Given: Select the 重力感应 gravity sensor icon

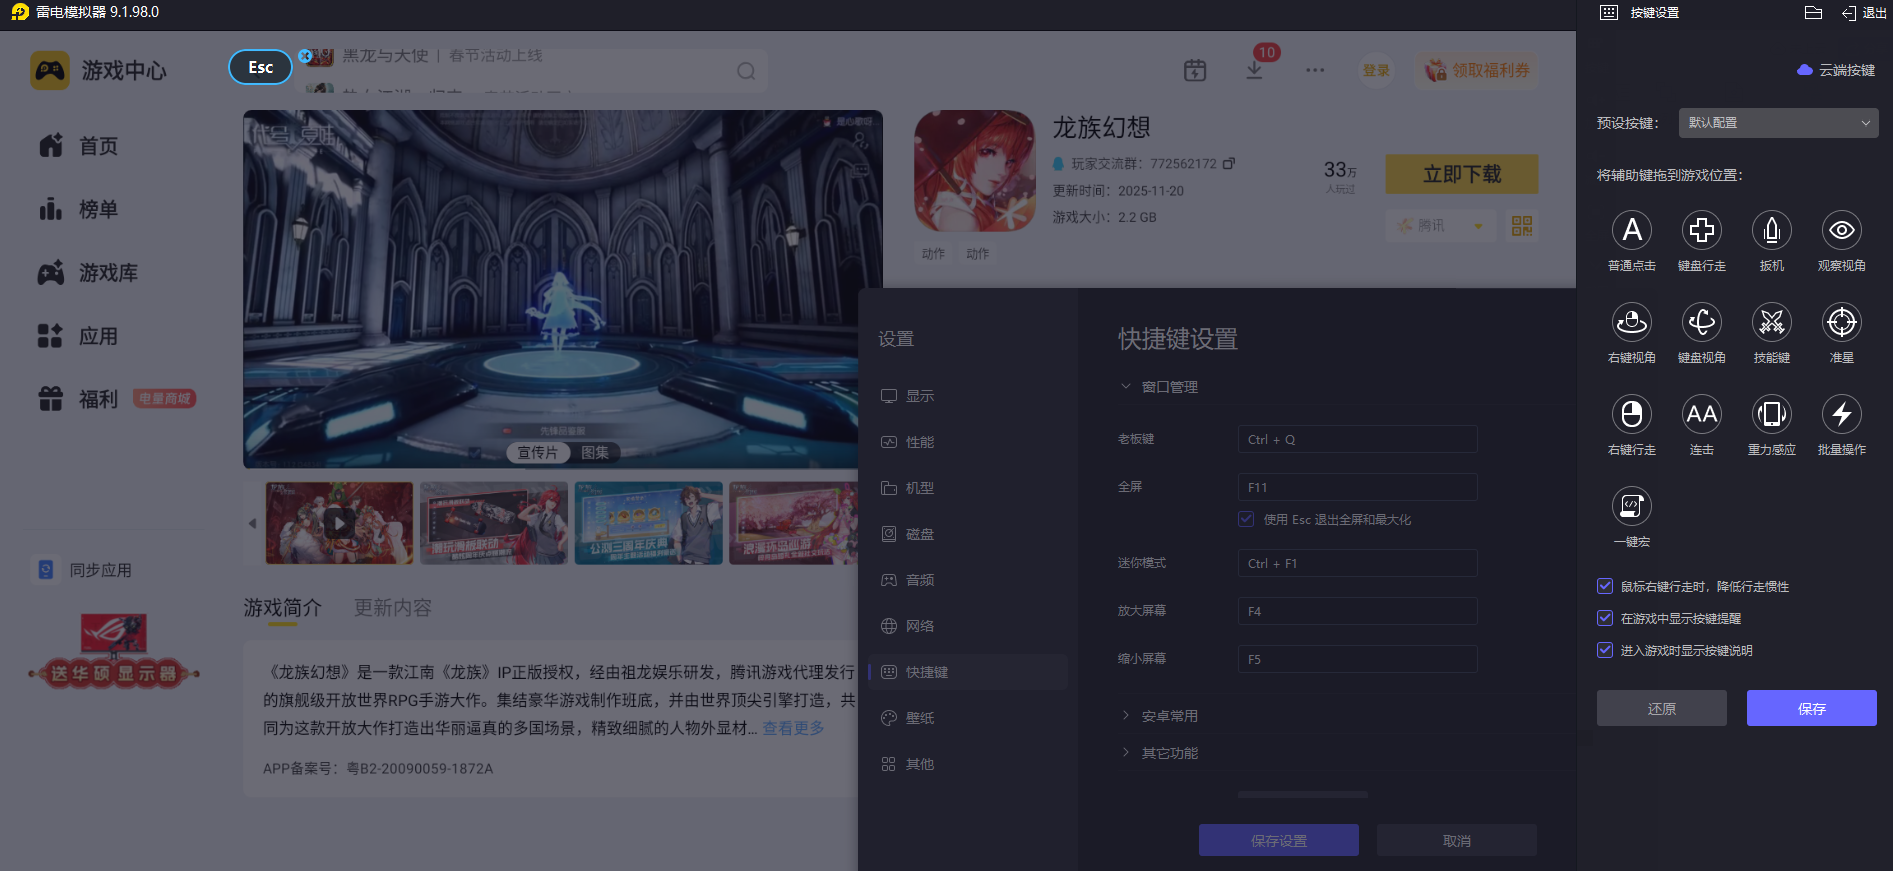Looking at the screenshot, I should pyautogui.click(x=1772, y=414).
